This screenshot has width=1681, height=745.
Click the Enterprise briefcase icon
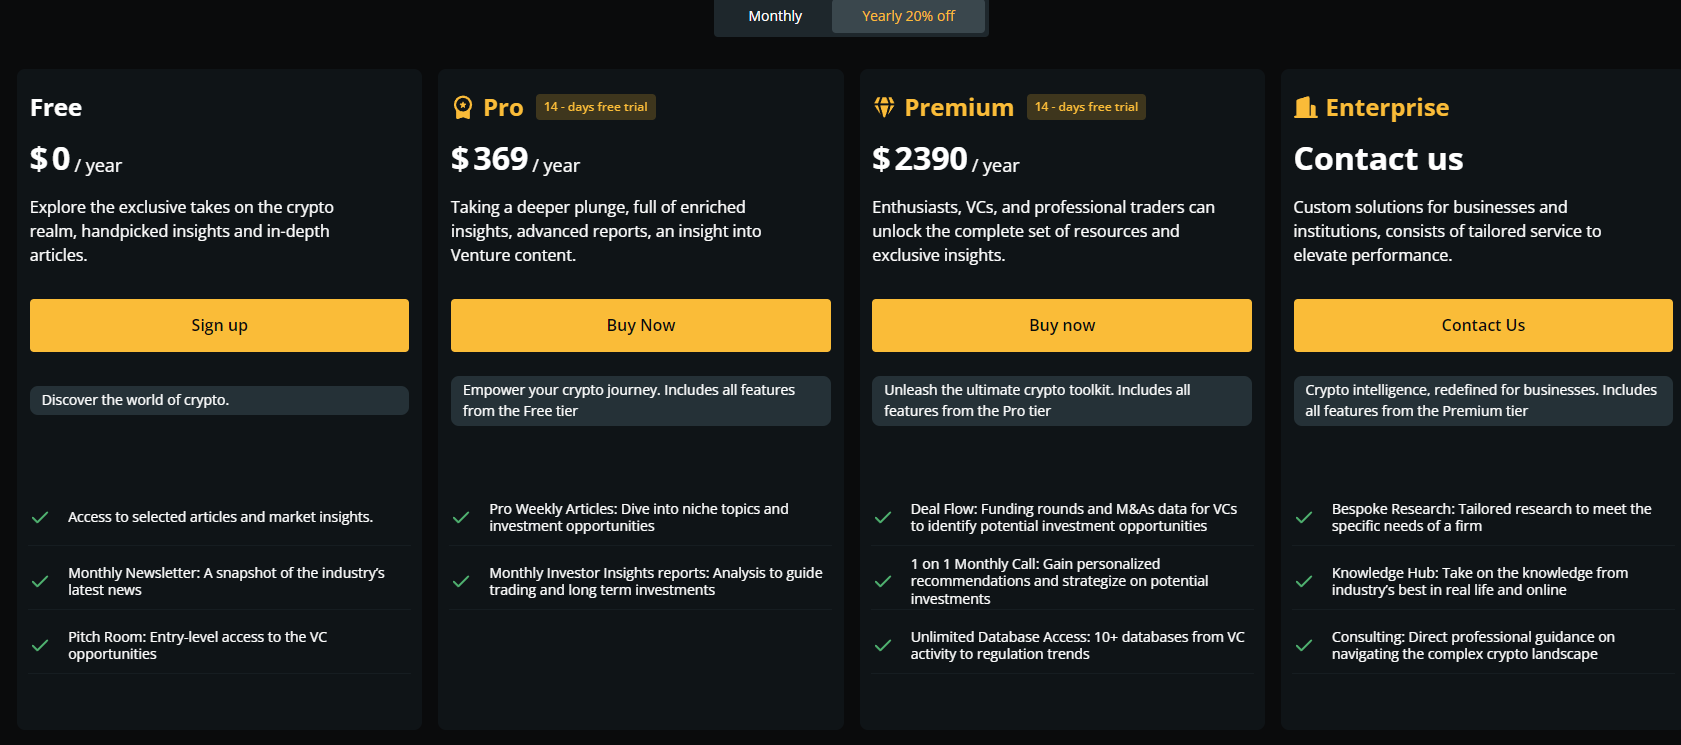pyautogui.click(x=1306, y=107)
